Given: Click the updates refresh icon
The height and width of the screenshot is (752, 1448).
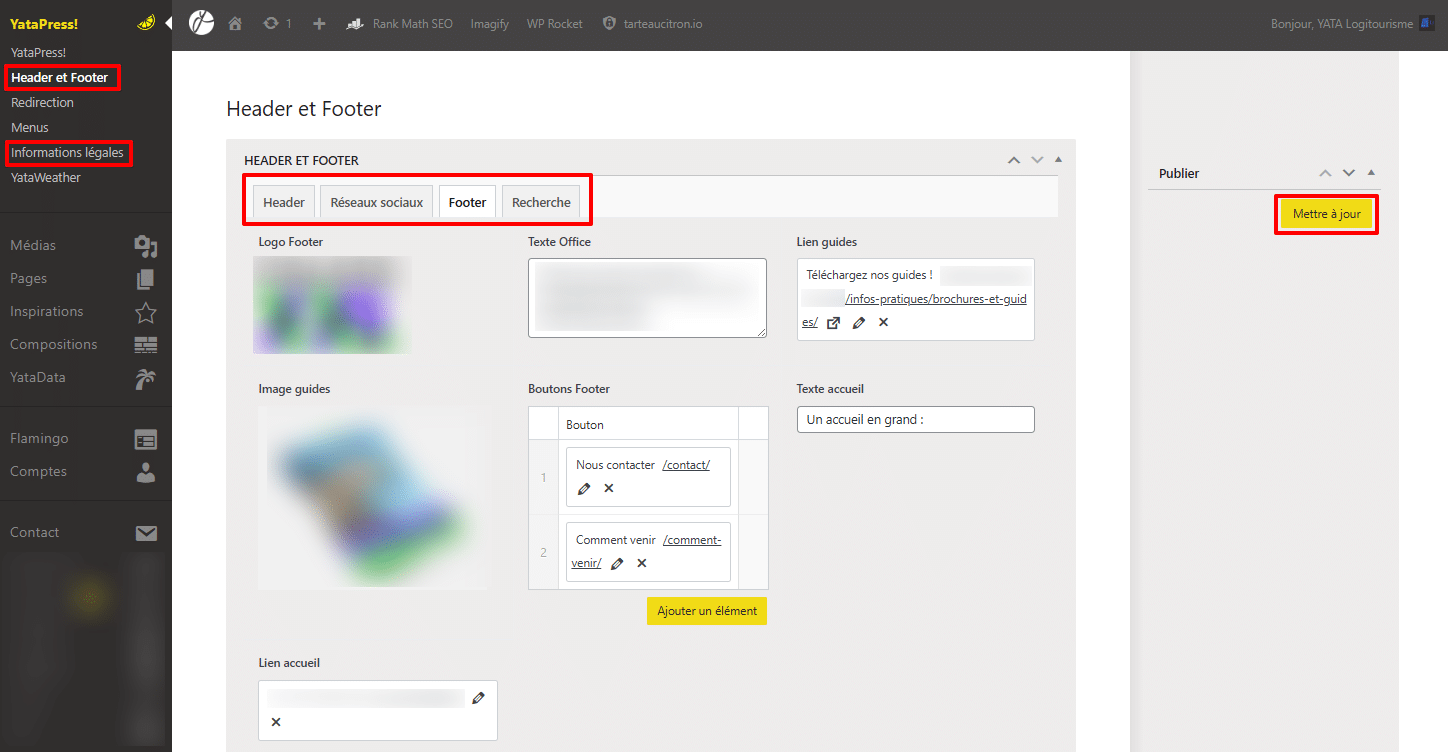Looking at the screenshot, I should (271, 23).
